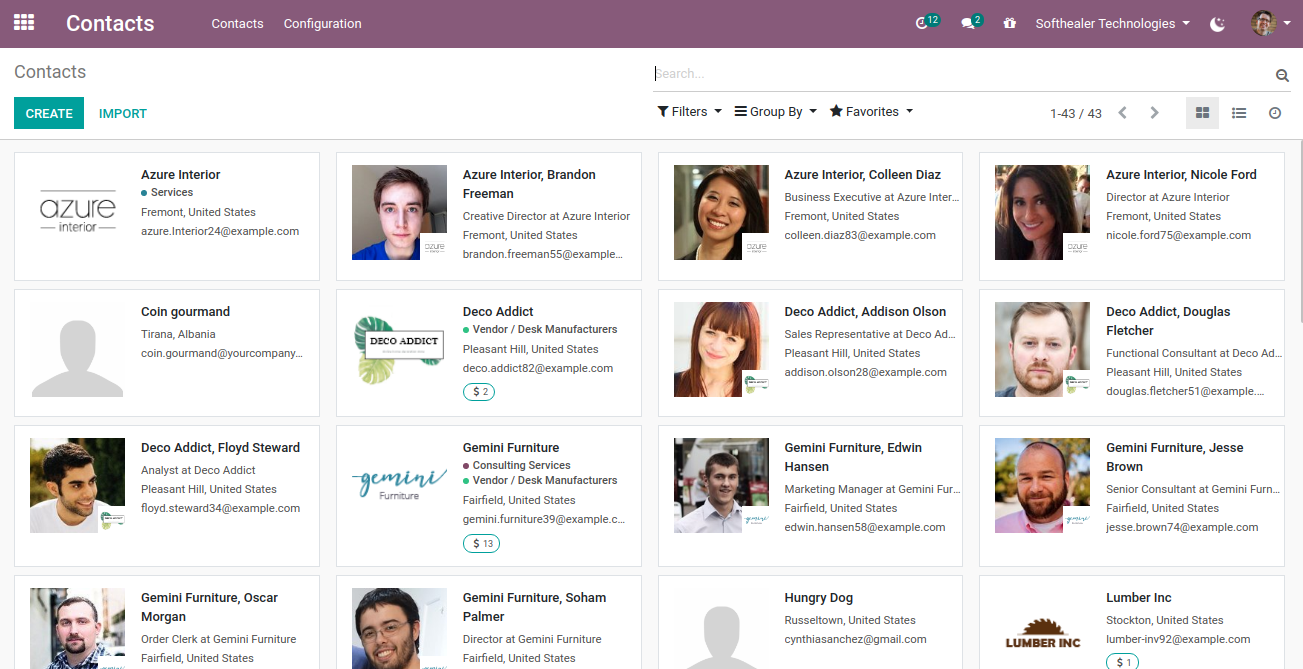Click the CREATE button
This screenshot has width=1303, height=669.
pyautogui.click(x=49, y=113)
